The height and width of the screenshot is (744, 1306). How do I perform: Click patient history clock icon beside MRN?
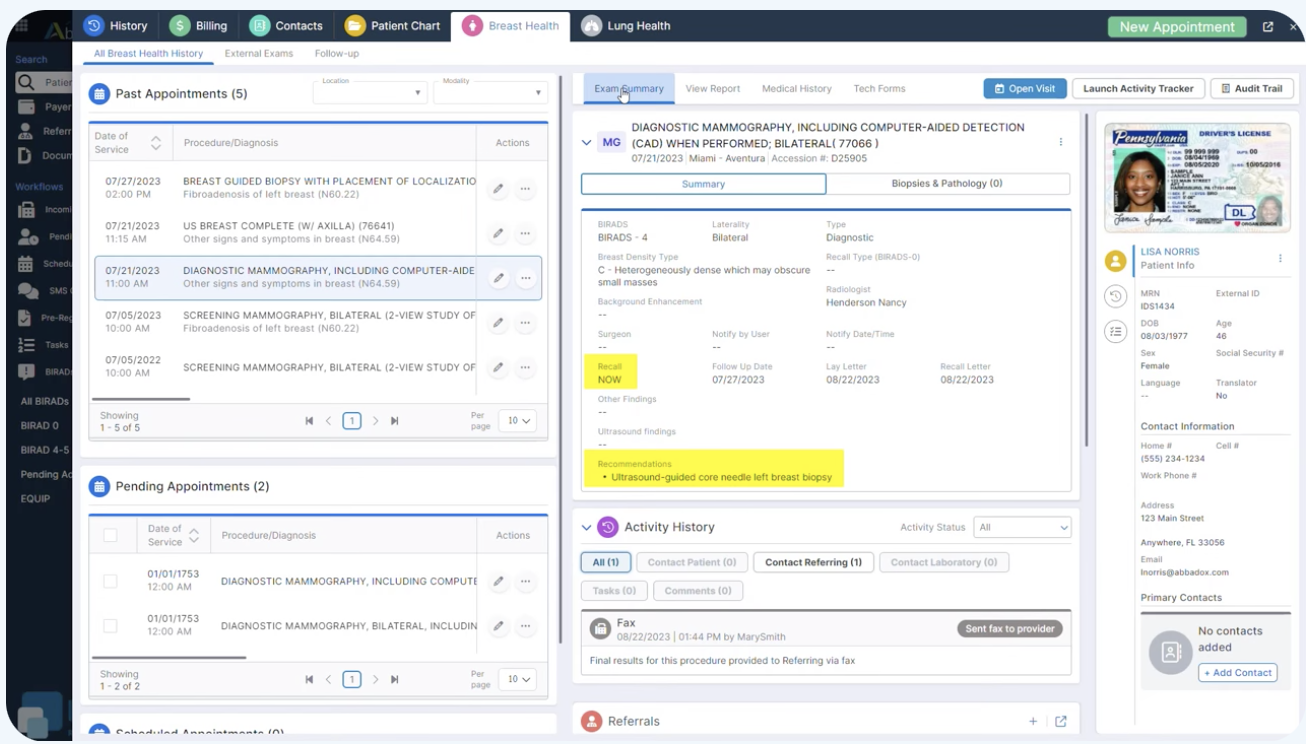coord(1115,297)
